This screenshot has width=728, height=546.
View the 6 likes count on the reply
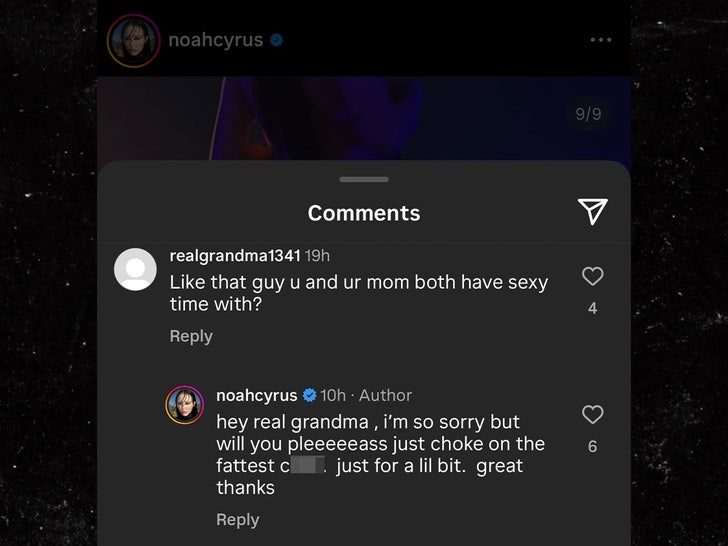[592, 446]
